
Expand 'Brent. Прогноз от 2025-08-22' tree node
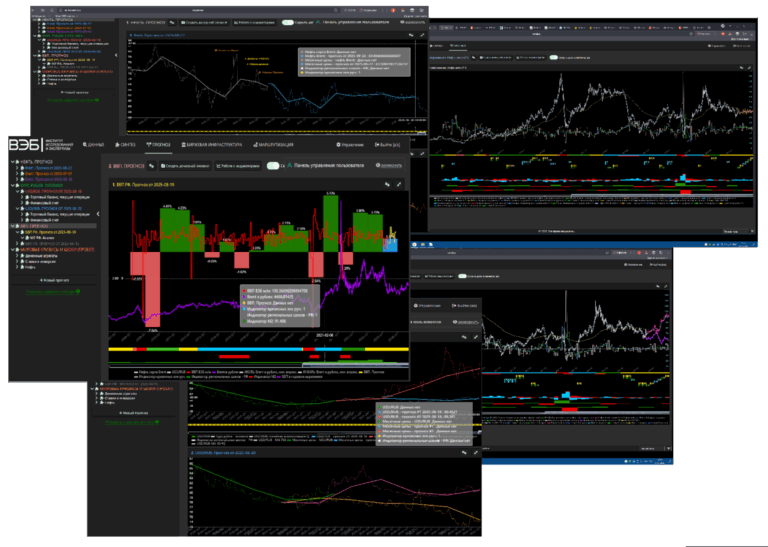(17, 167)
